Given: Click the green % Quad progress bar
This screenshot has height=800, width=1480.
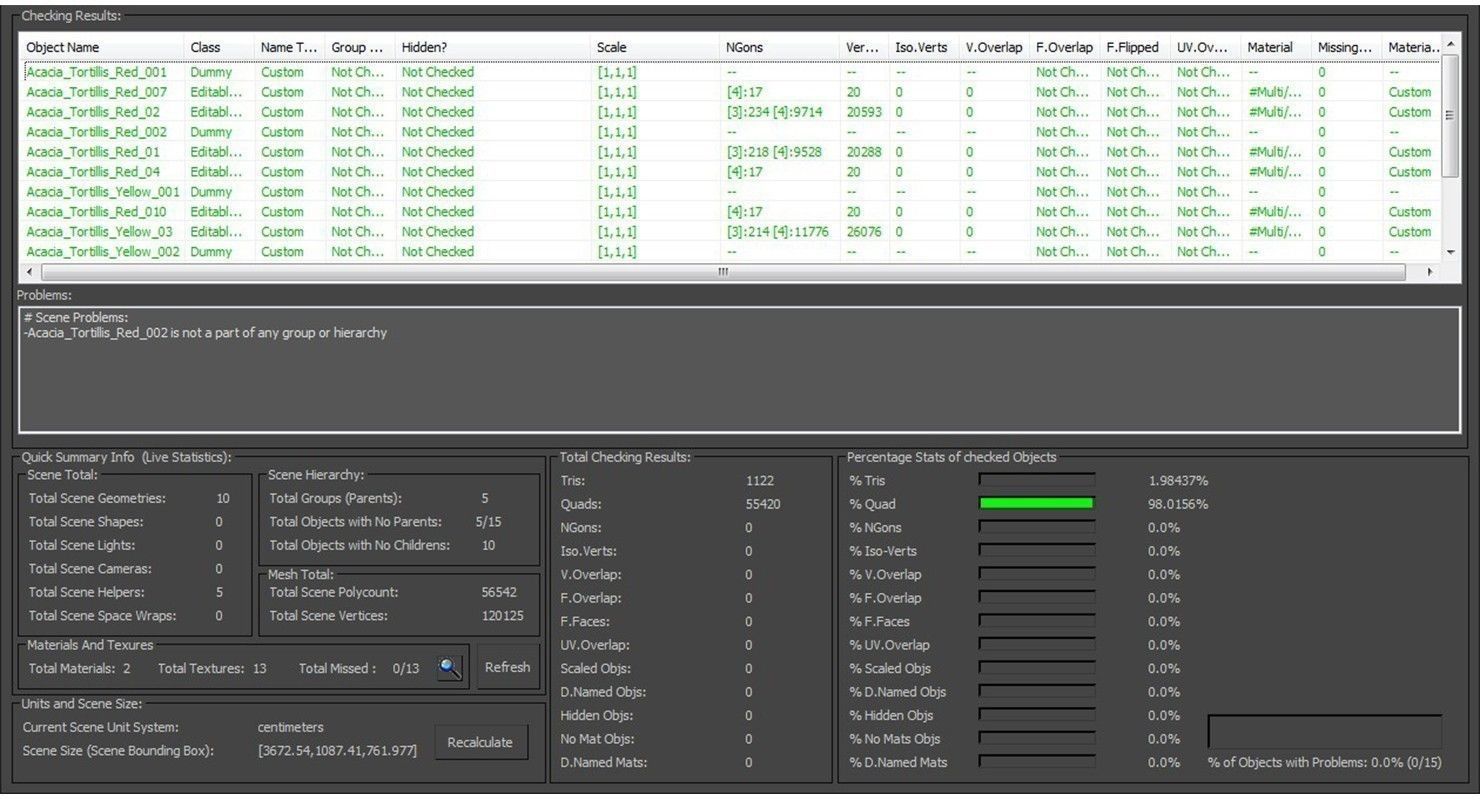Looking at the screenshot, I should [1036, 504].
